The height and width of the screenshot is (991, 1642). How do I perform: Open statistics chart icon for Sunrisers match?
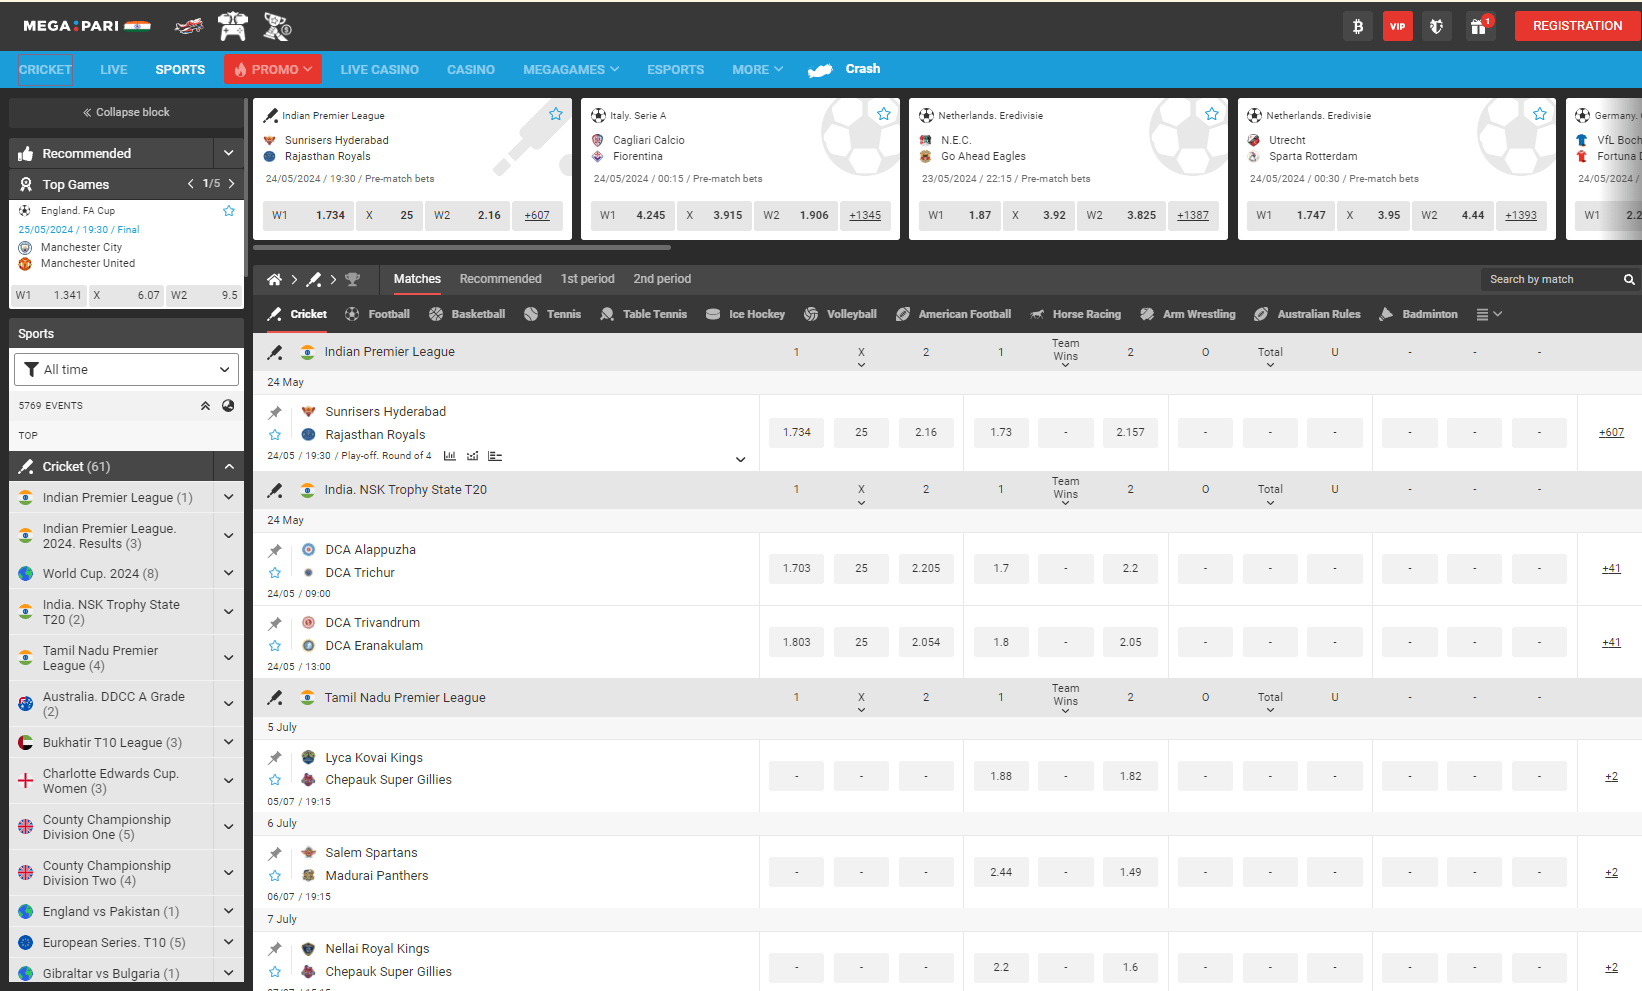tap(450, 456)
